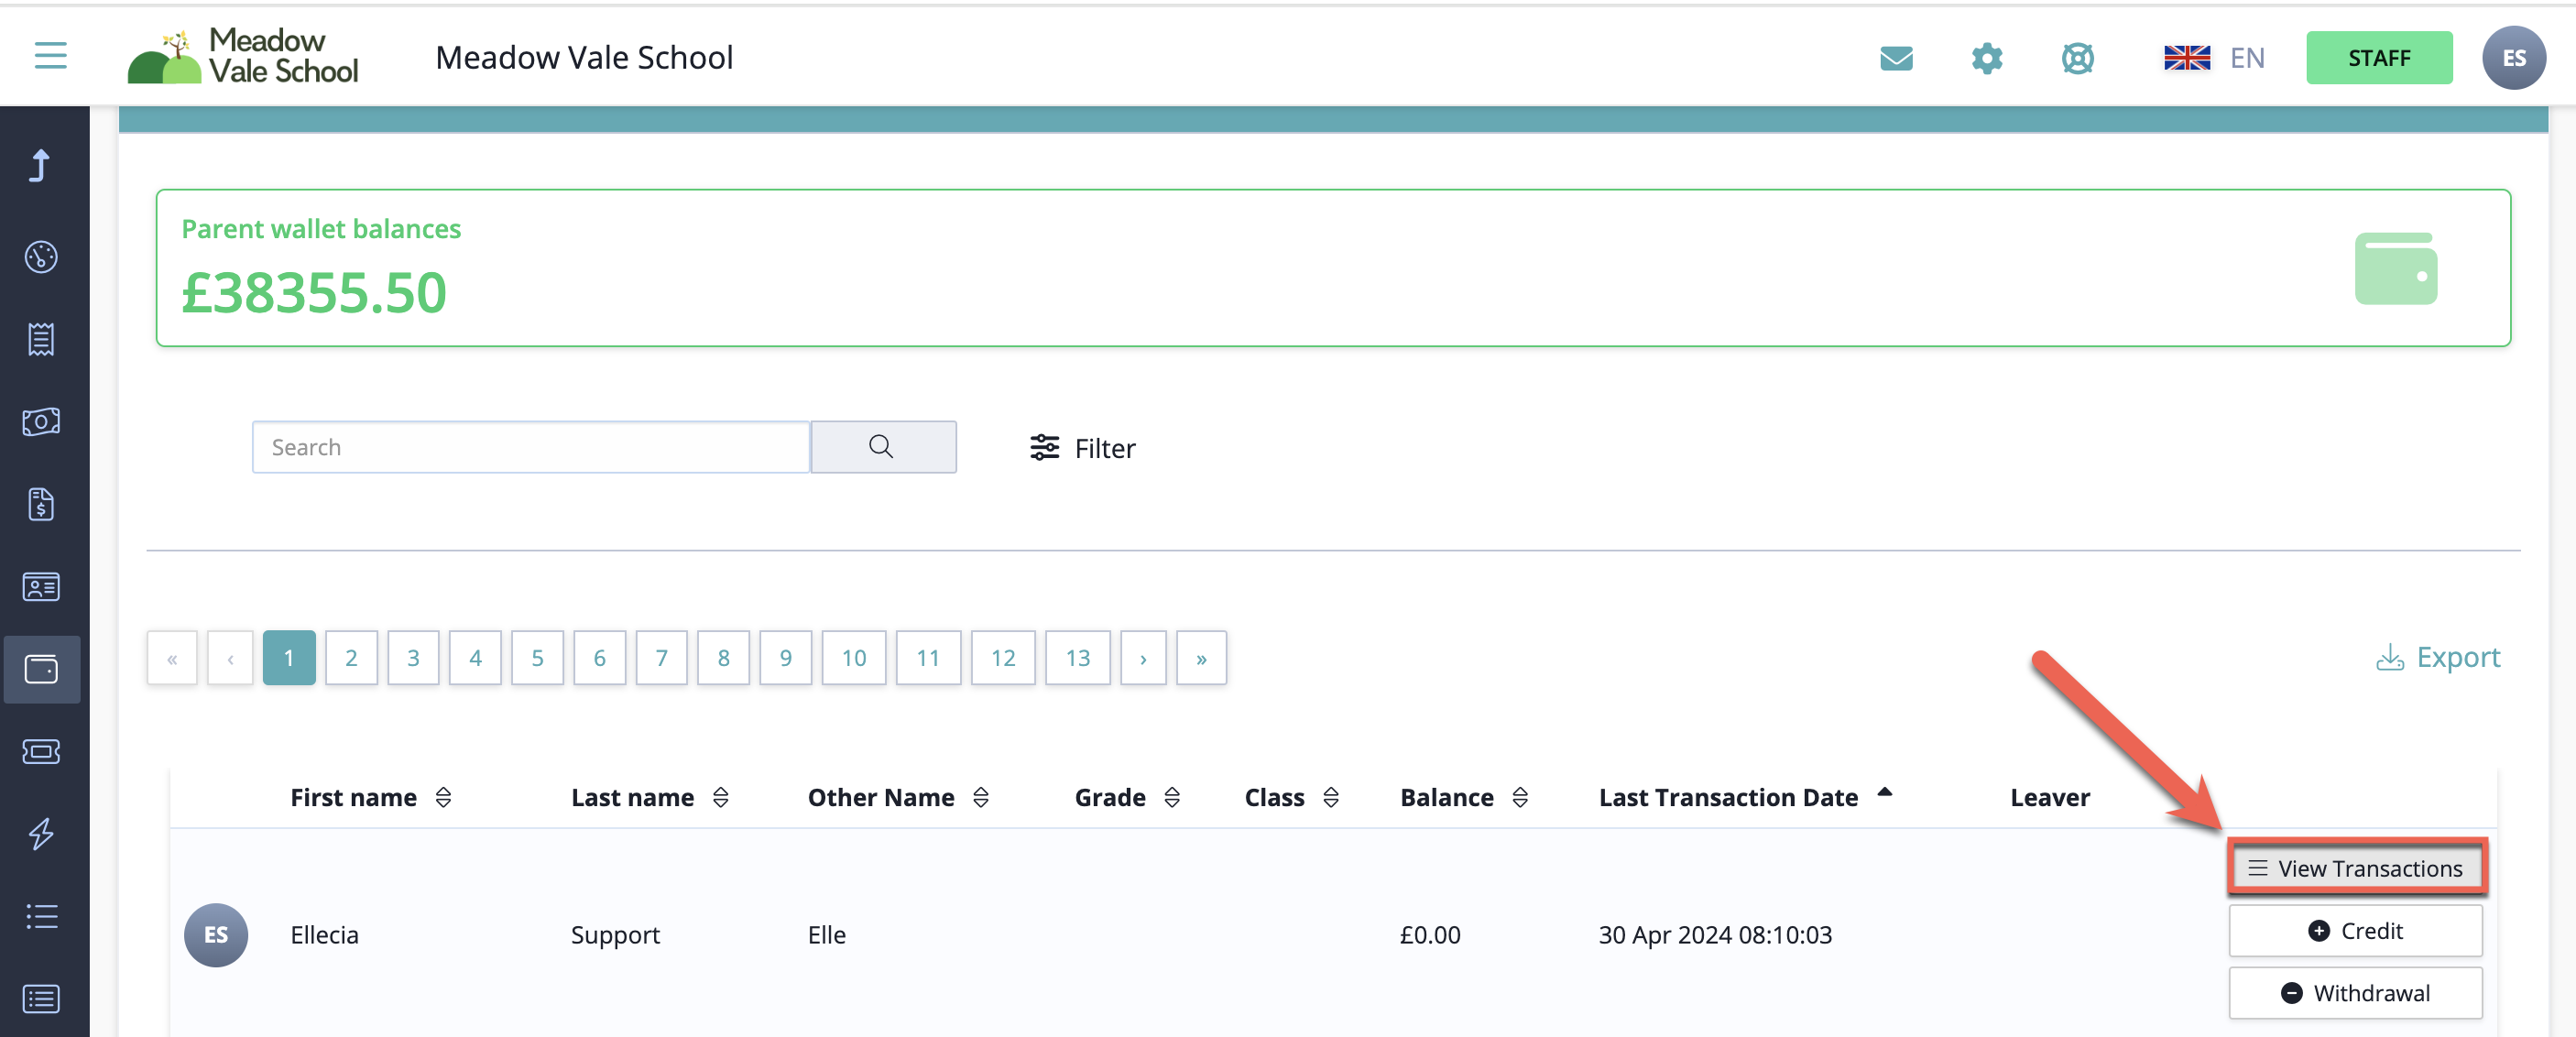This screenshot has width=2576, height=1037.
Task: Open the ES user avatar menu
Action: tap(2514, 58)
